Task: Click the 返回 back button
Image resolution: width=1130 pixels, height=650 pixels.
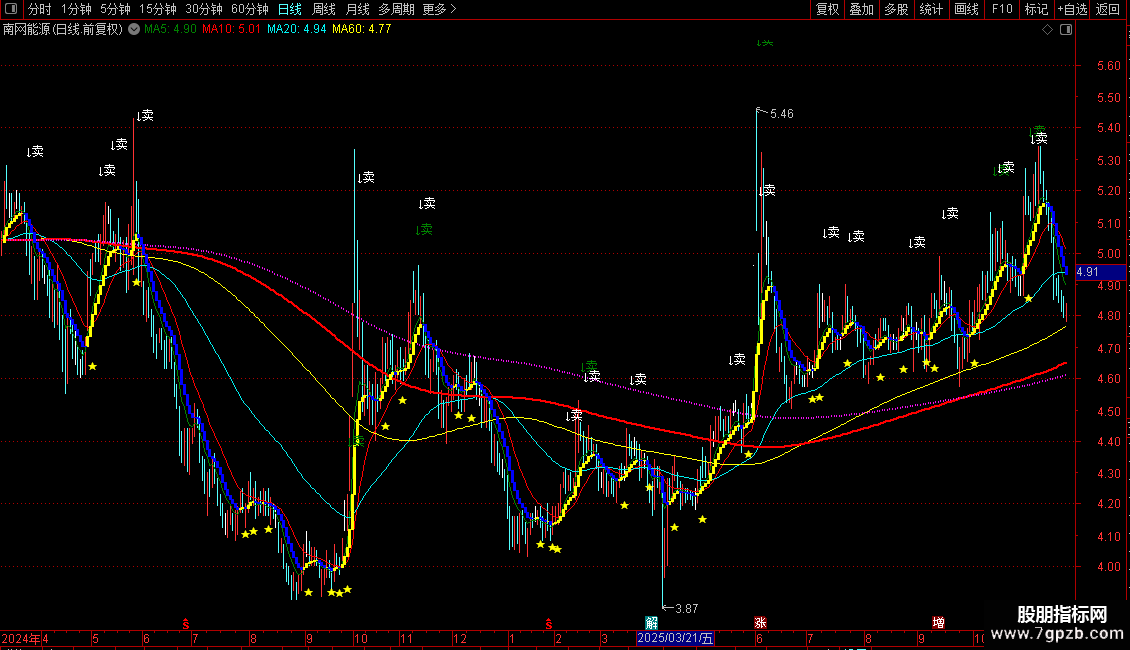Action: [1108, 9]
